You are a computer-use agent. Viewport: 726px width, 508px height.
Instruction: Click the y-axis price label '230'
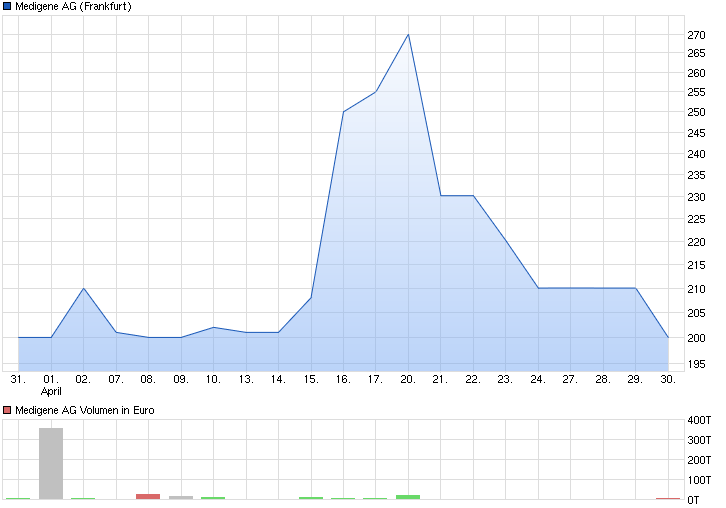click(x=696, y=197)
